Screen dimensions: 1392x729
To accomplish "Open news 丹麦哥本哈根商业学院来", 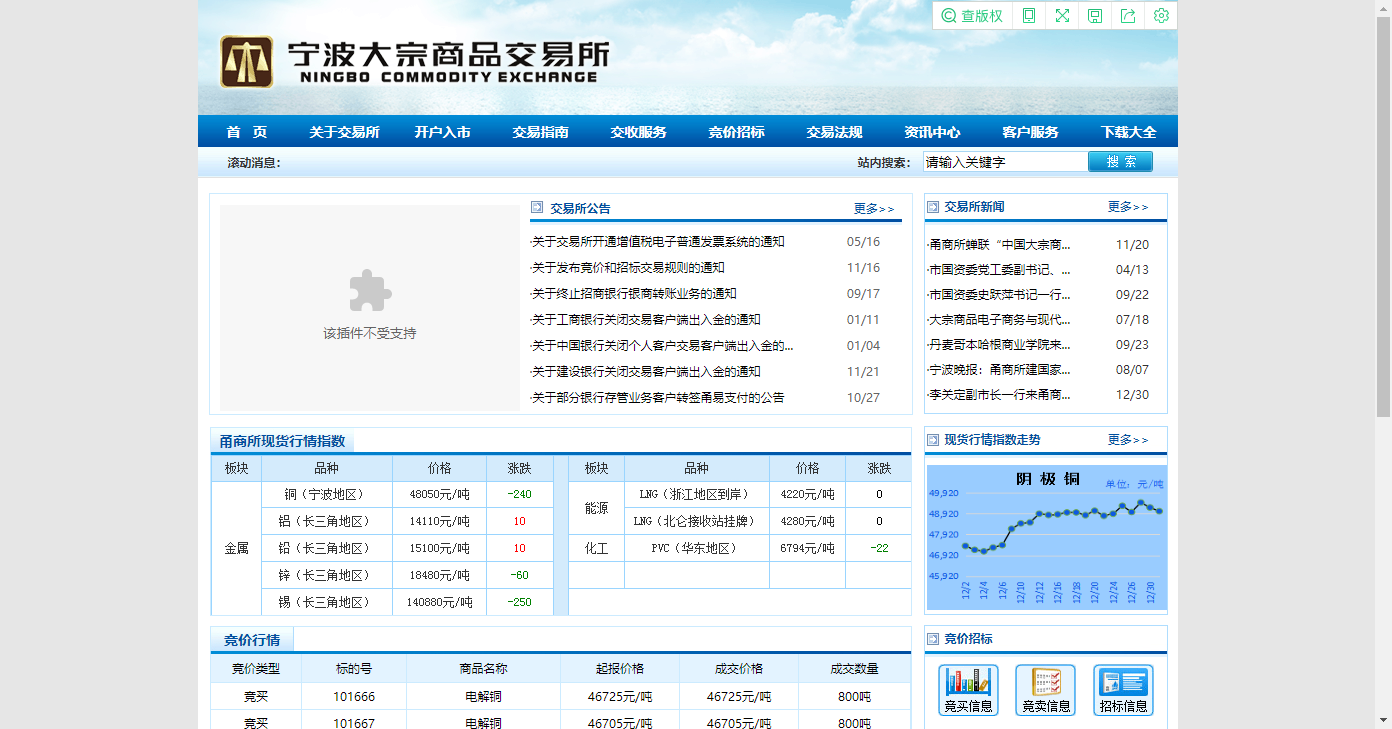I will click(x=1000, y=345).
